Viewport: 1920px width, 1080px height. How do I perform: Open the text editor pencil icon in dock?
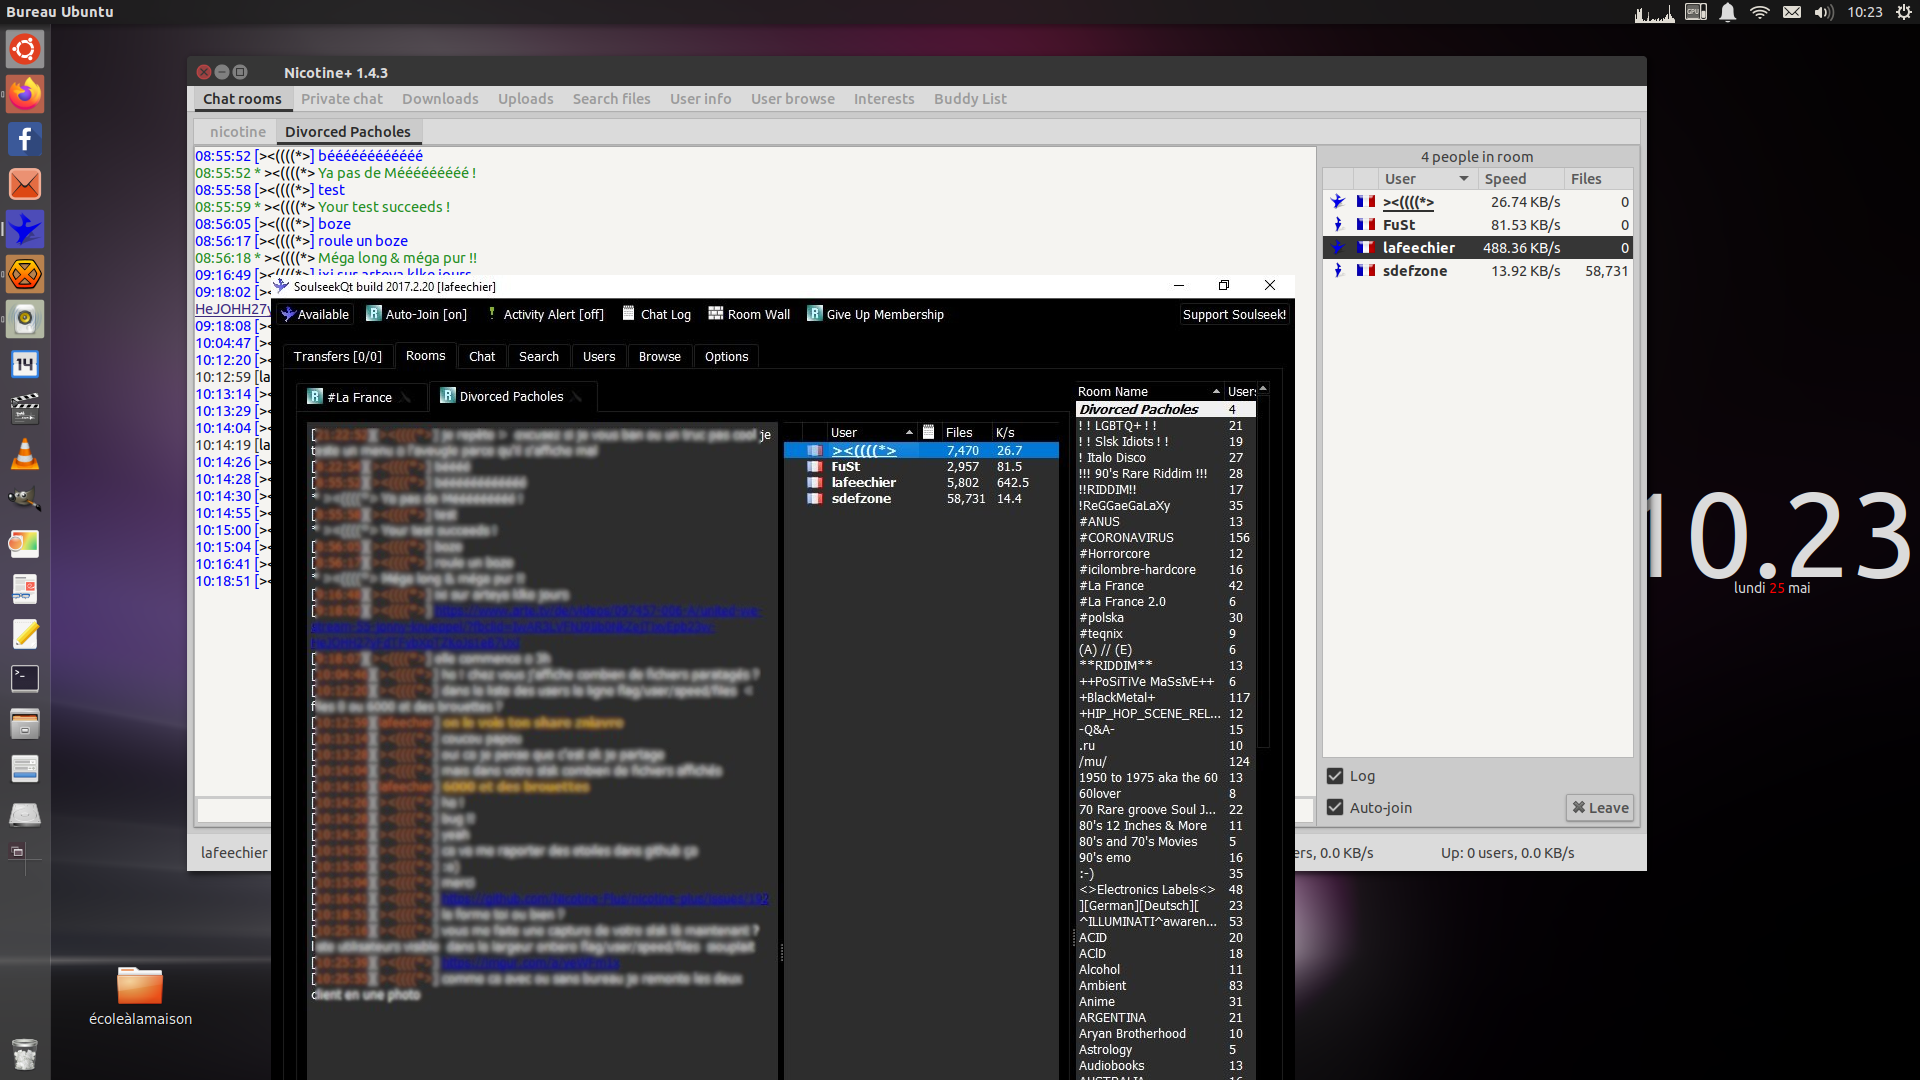(x=25, y=634)
